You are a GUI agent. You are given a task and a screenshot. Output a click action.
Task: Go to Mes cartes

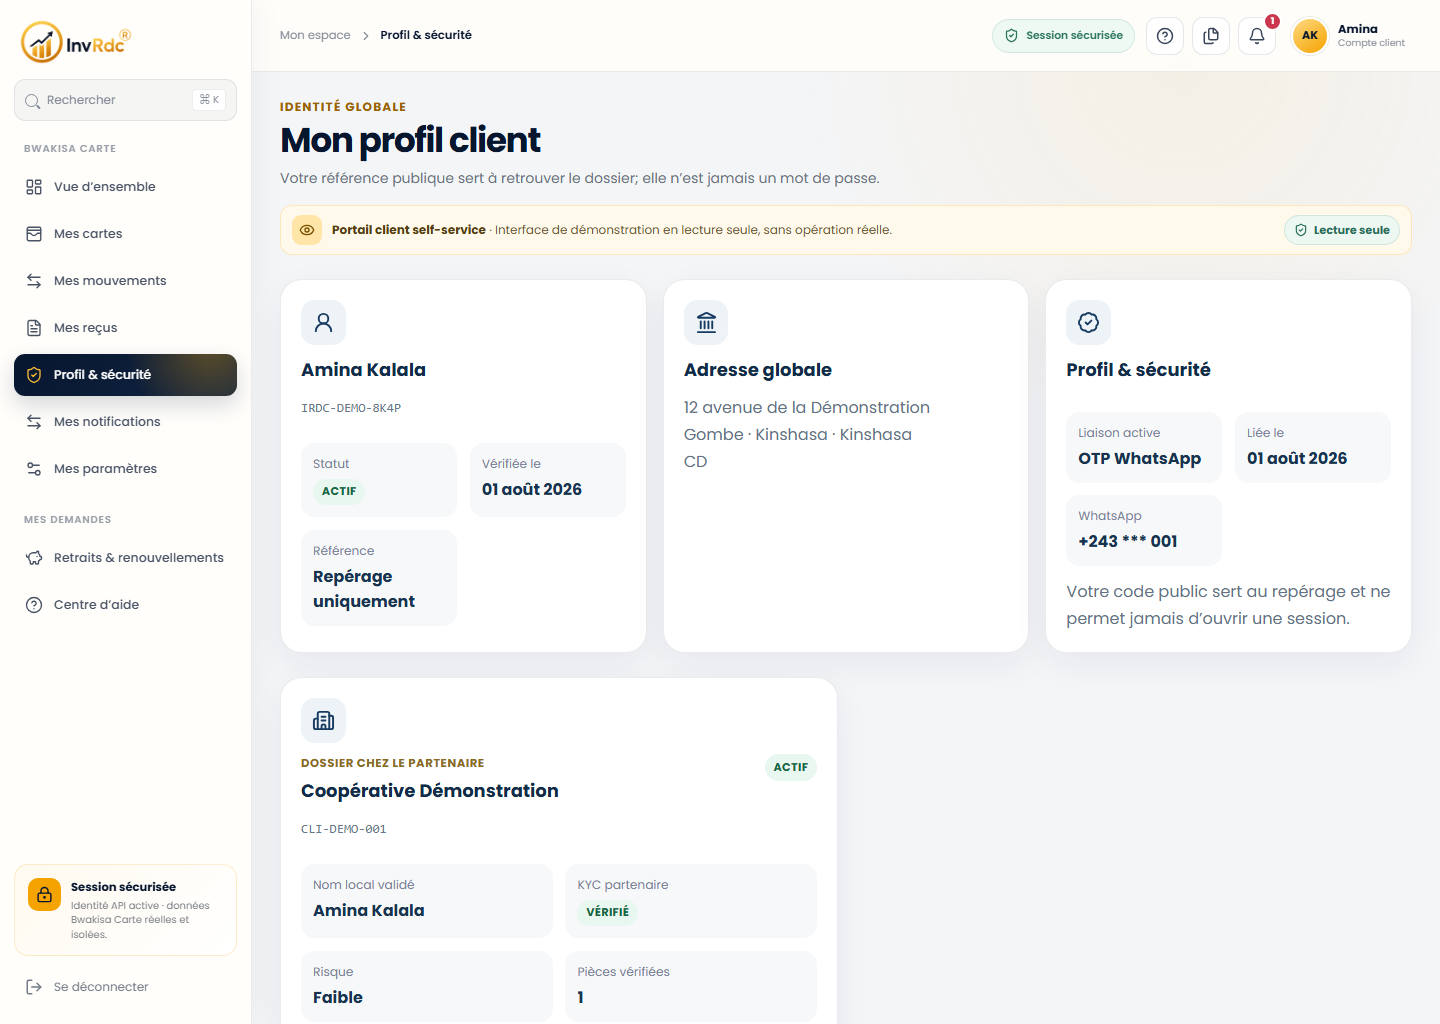[x=126, y=234]
